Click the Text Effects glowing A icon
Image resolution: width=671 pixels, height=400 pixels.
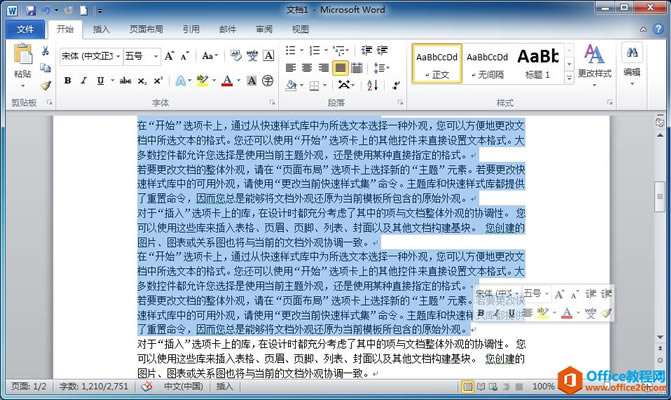(x=181, y=81)
